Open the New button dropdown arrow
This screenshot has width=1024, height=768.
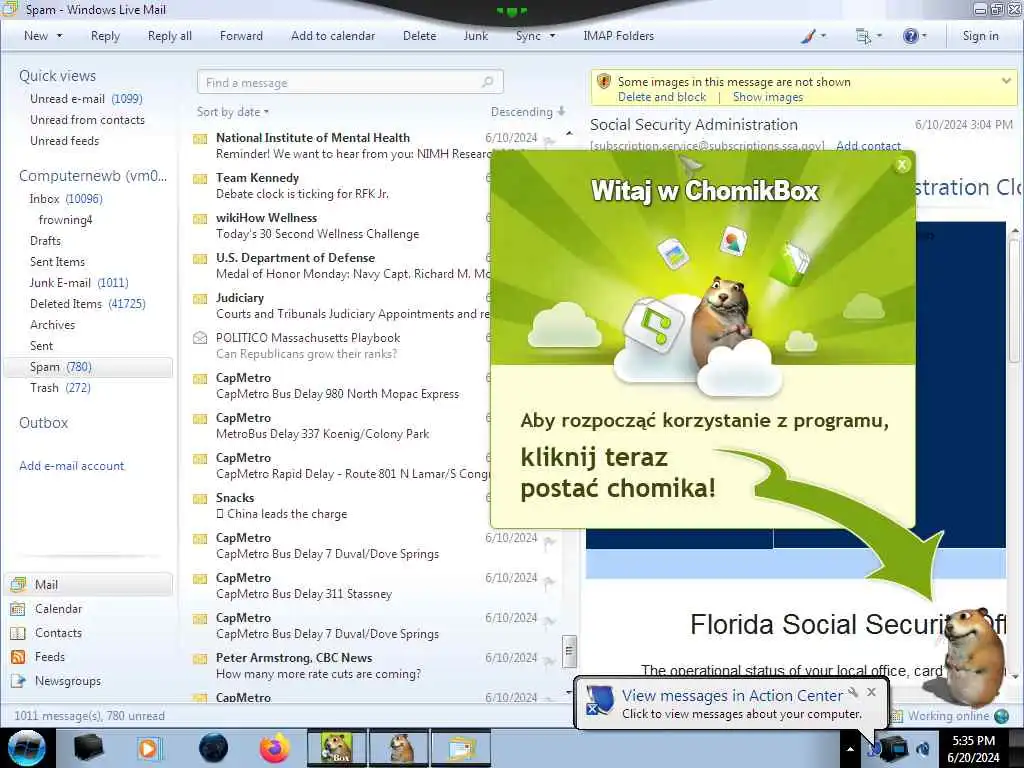tap(59, 36)
